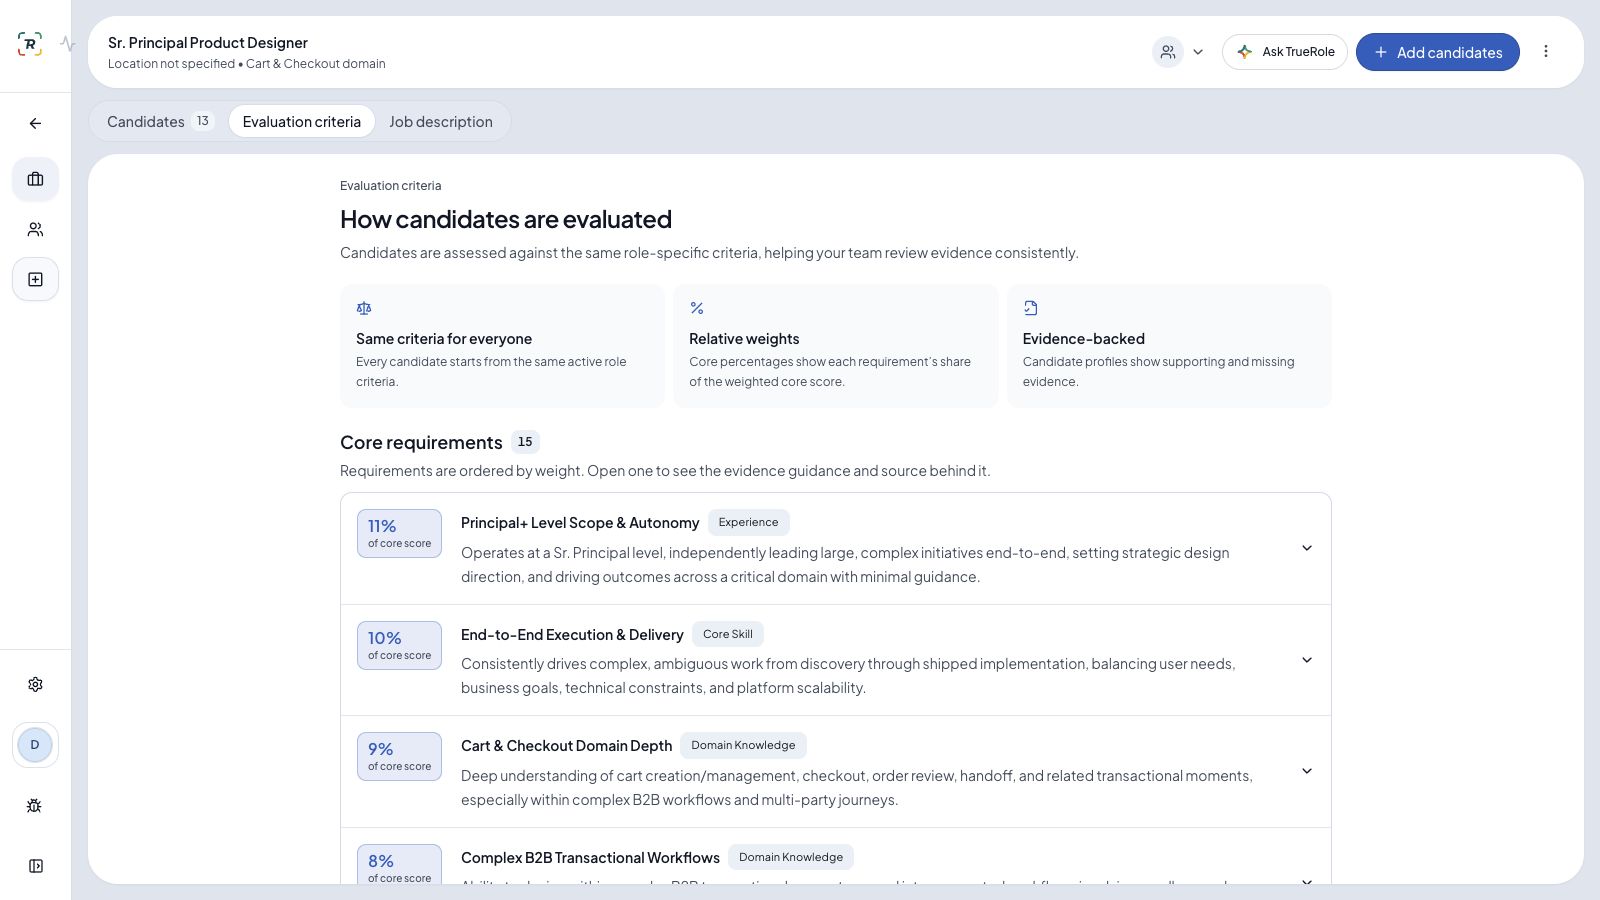Click the Domain Knowledge tag on Complex B2B row

(x=791, y=857)
